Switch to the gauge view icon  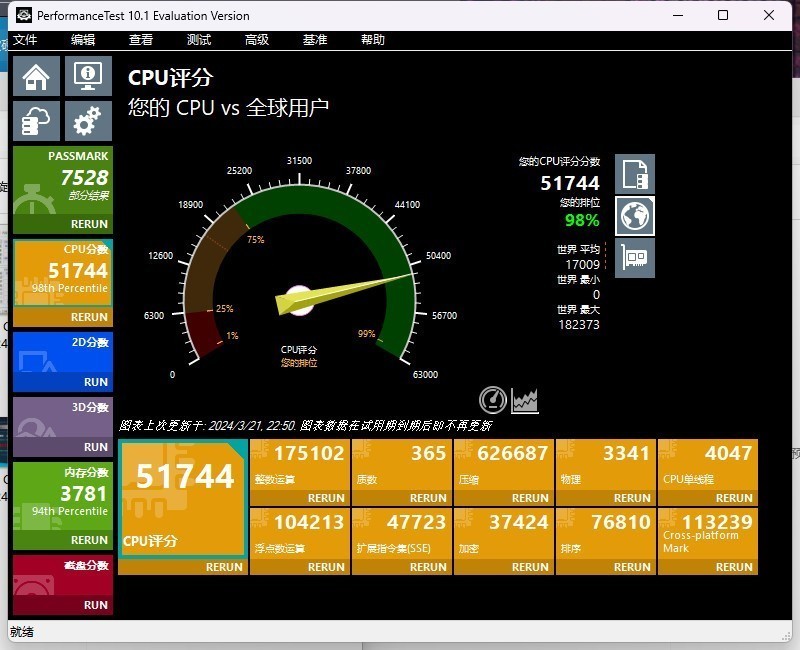coord(493,400)
